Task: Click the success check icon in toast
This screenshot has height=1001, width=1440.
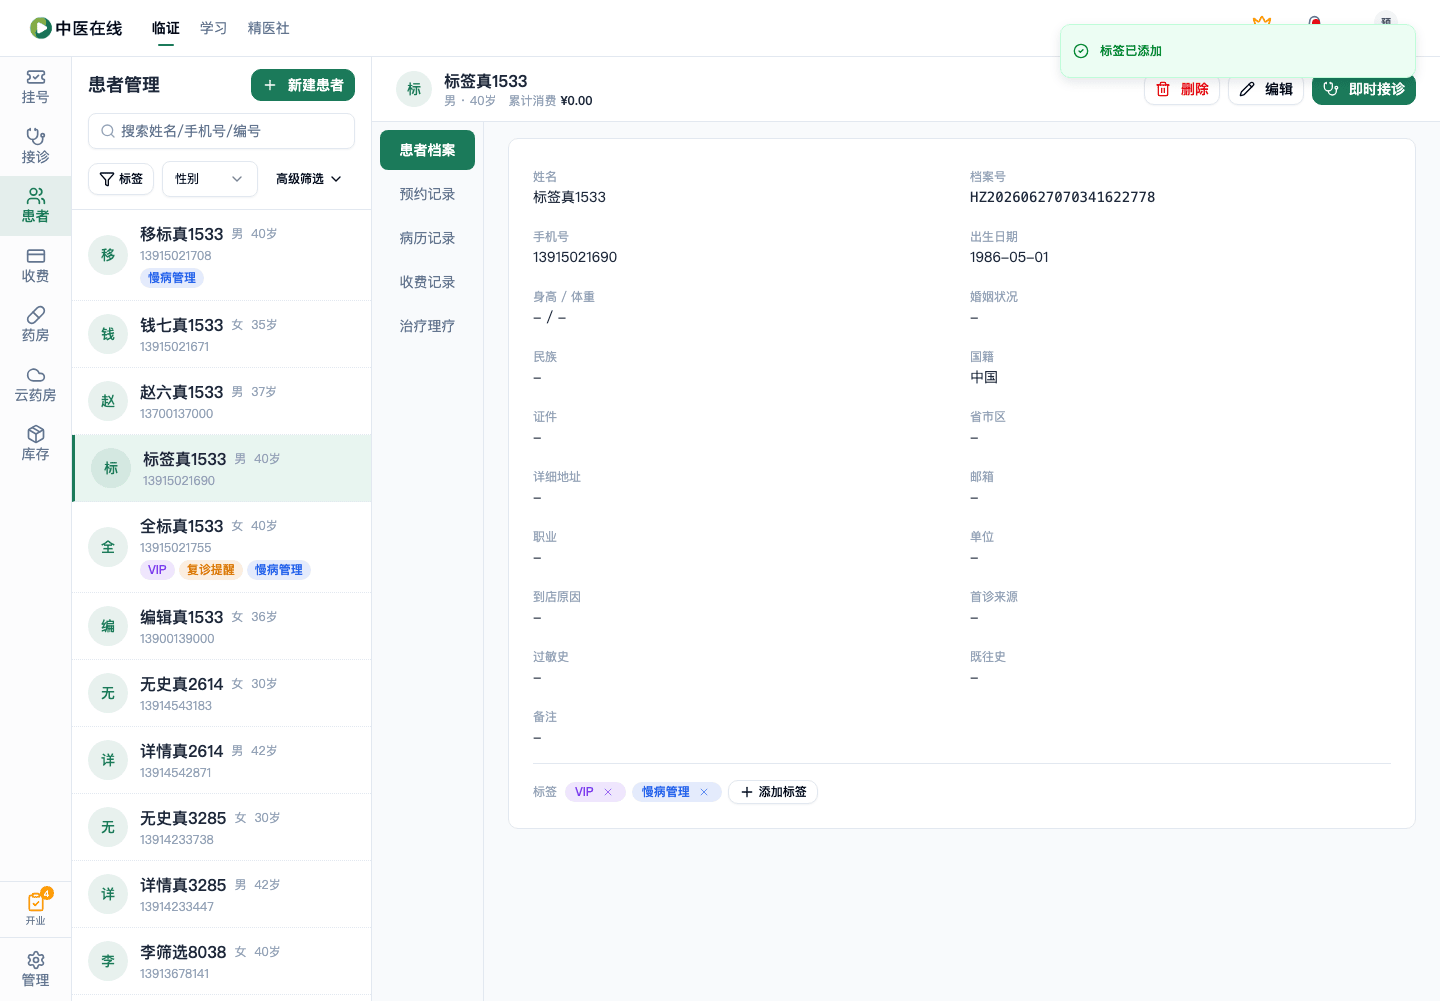Action: (x=1081, y=51)
